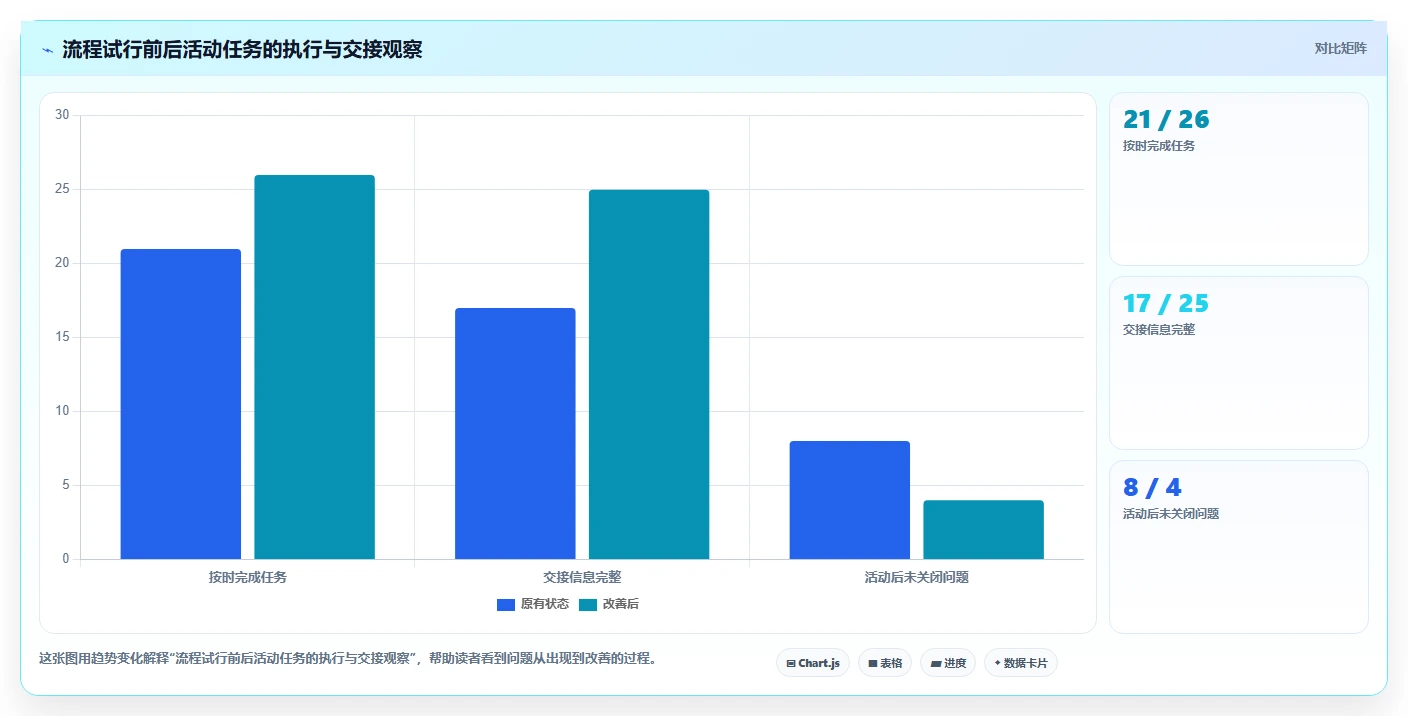
Task: Click the description text below the chart
Action: (x=348, y=659)
